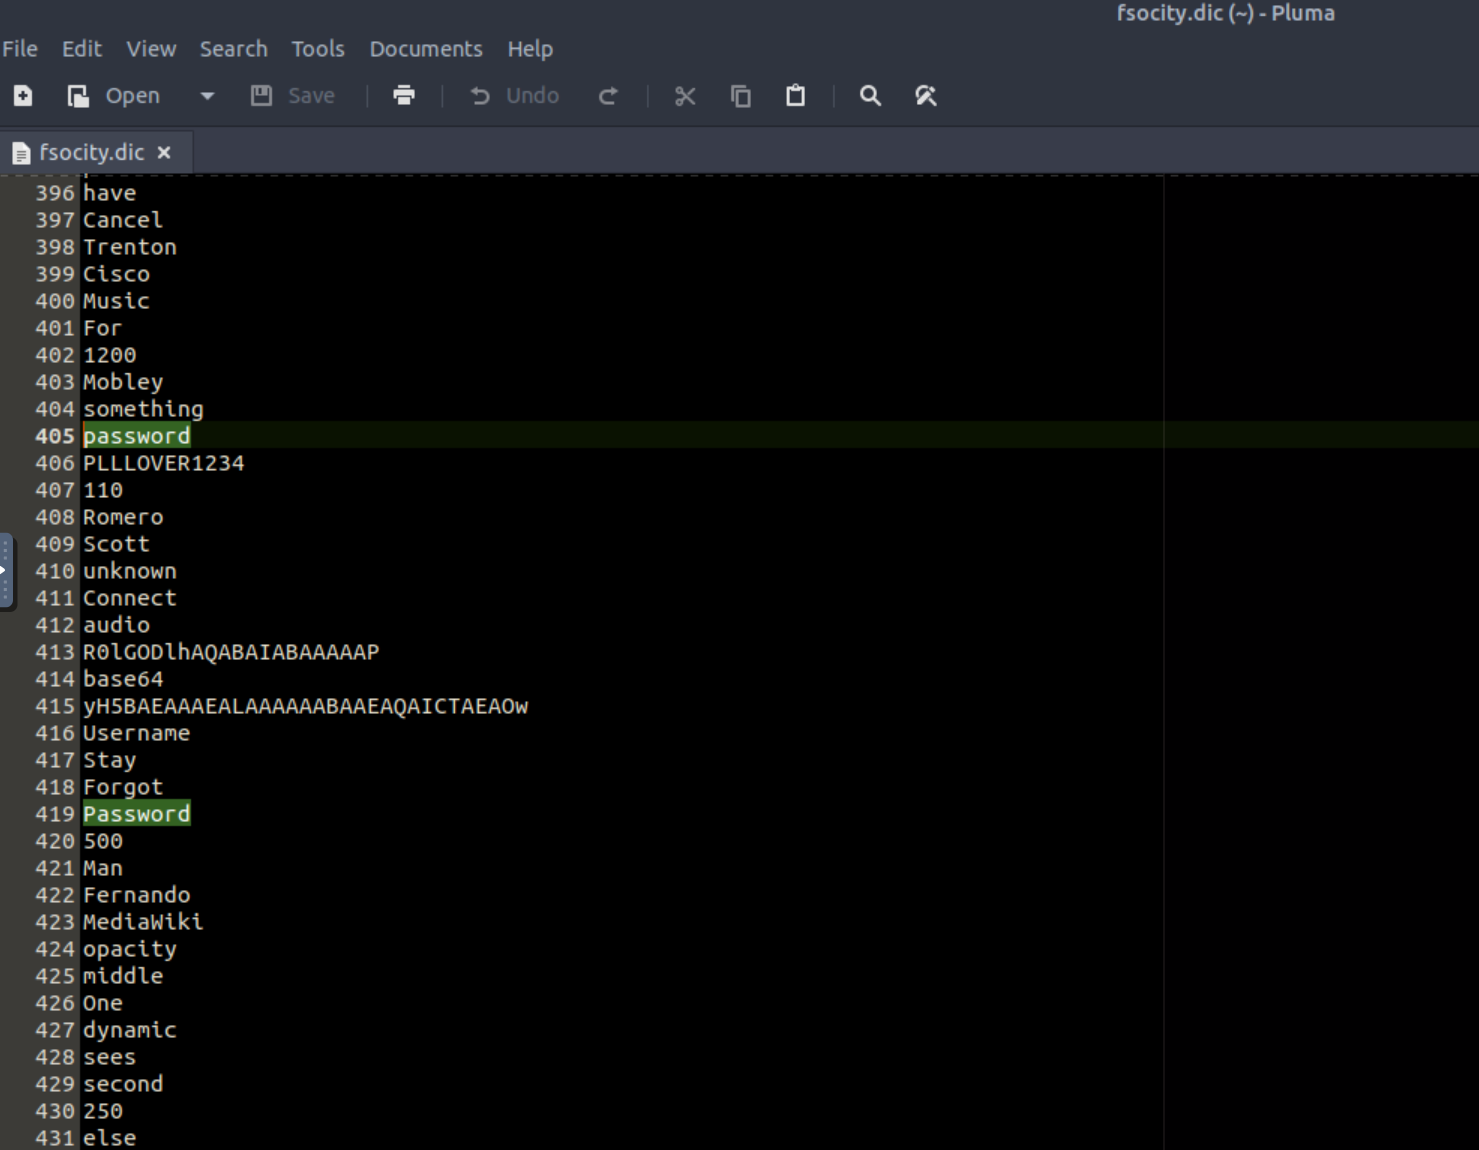
Task: Open the Documents menu
Action: pos(426,49)
